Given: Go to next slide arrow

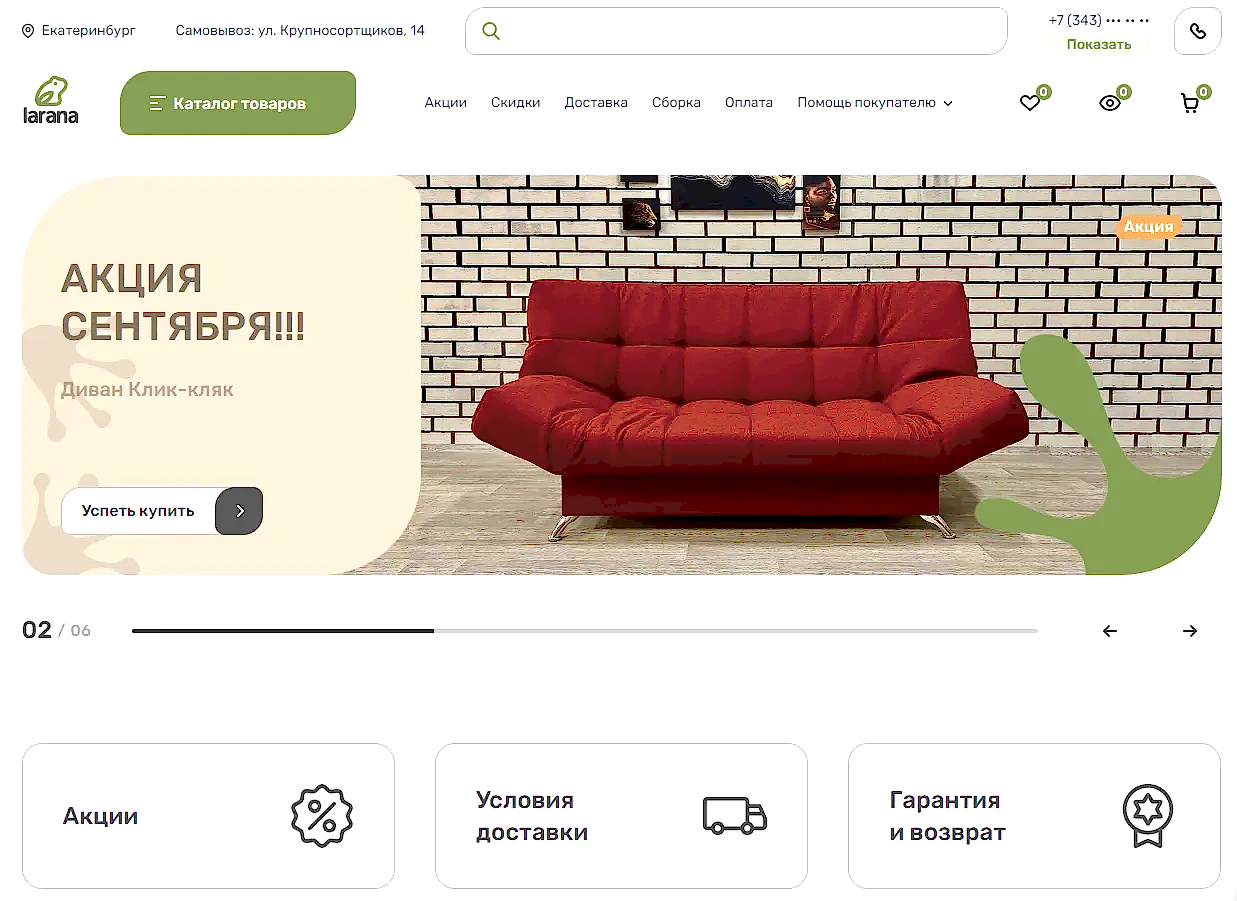Looking at the screenshot, I should point(1189,631).
